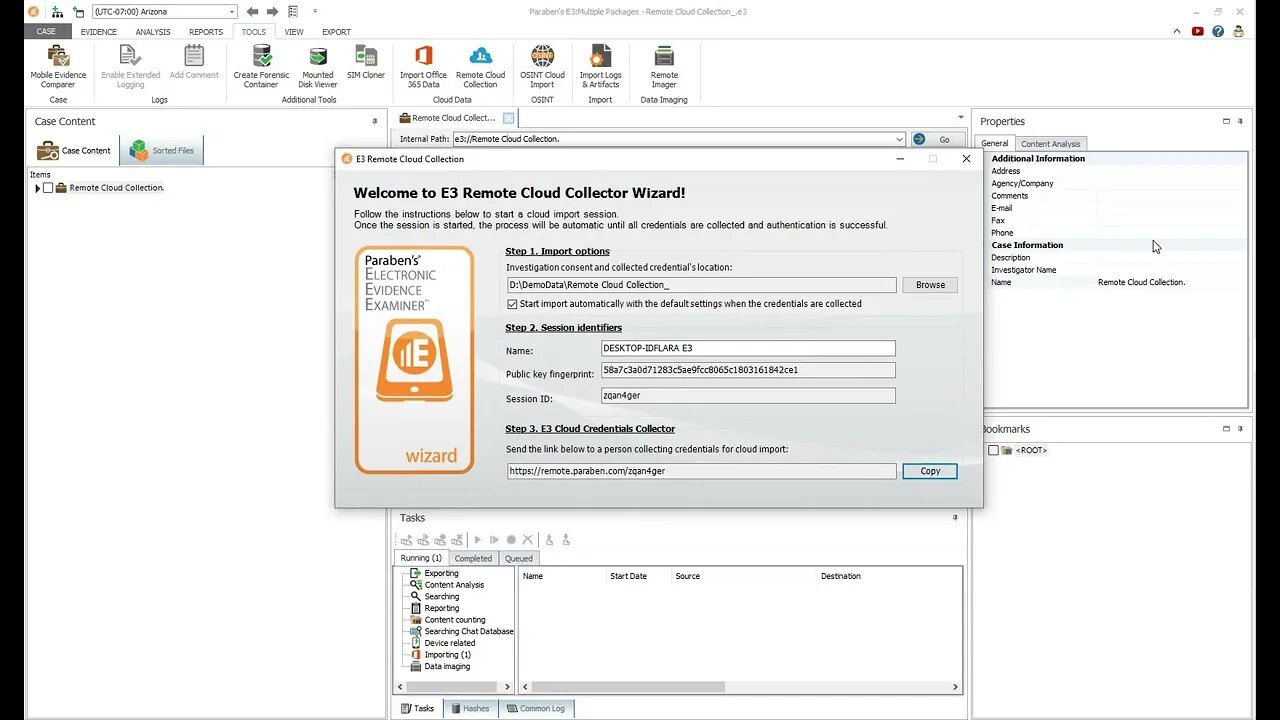
Task: Expand Remote Cloud Collection tree node
Action: (x=37, y=188)
